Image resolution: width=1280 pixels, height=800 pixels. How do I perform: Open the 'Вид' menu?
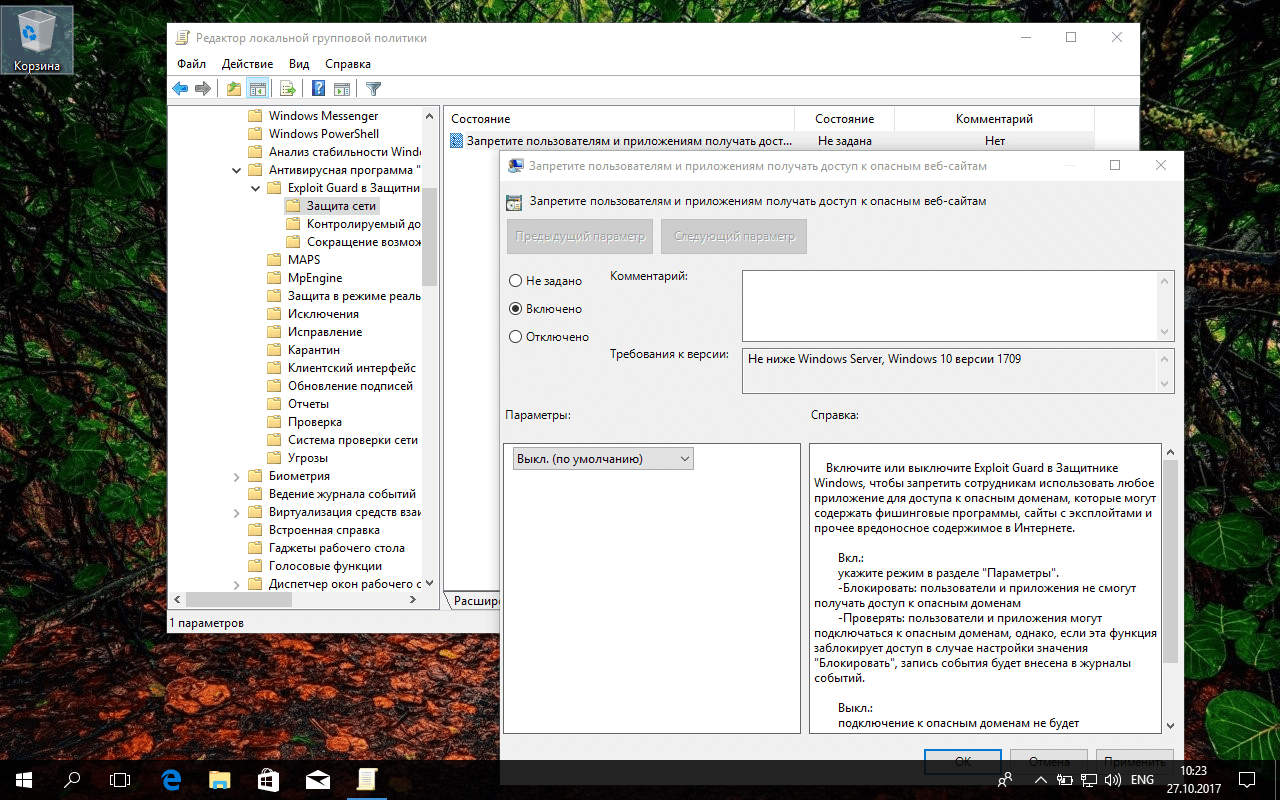[299, 64]
